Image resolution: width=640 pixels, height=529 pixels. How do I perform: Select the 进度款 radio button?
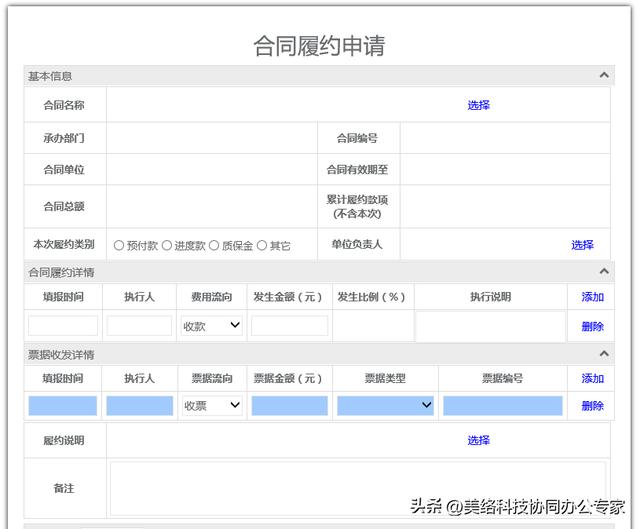coord(167,245)
